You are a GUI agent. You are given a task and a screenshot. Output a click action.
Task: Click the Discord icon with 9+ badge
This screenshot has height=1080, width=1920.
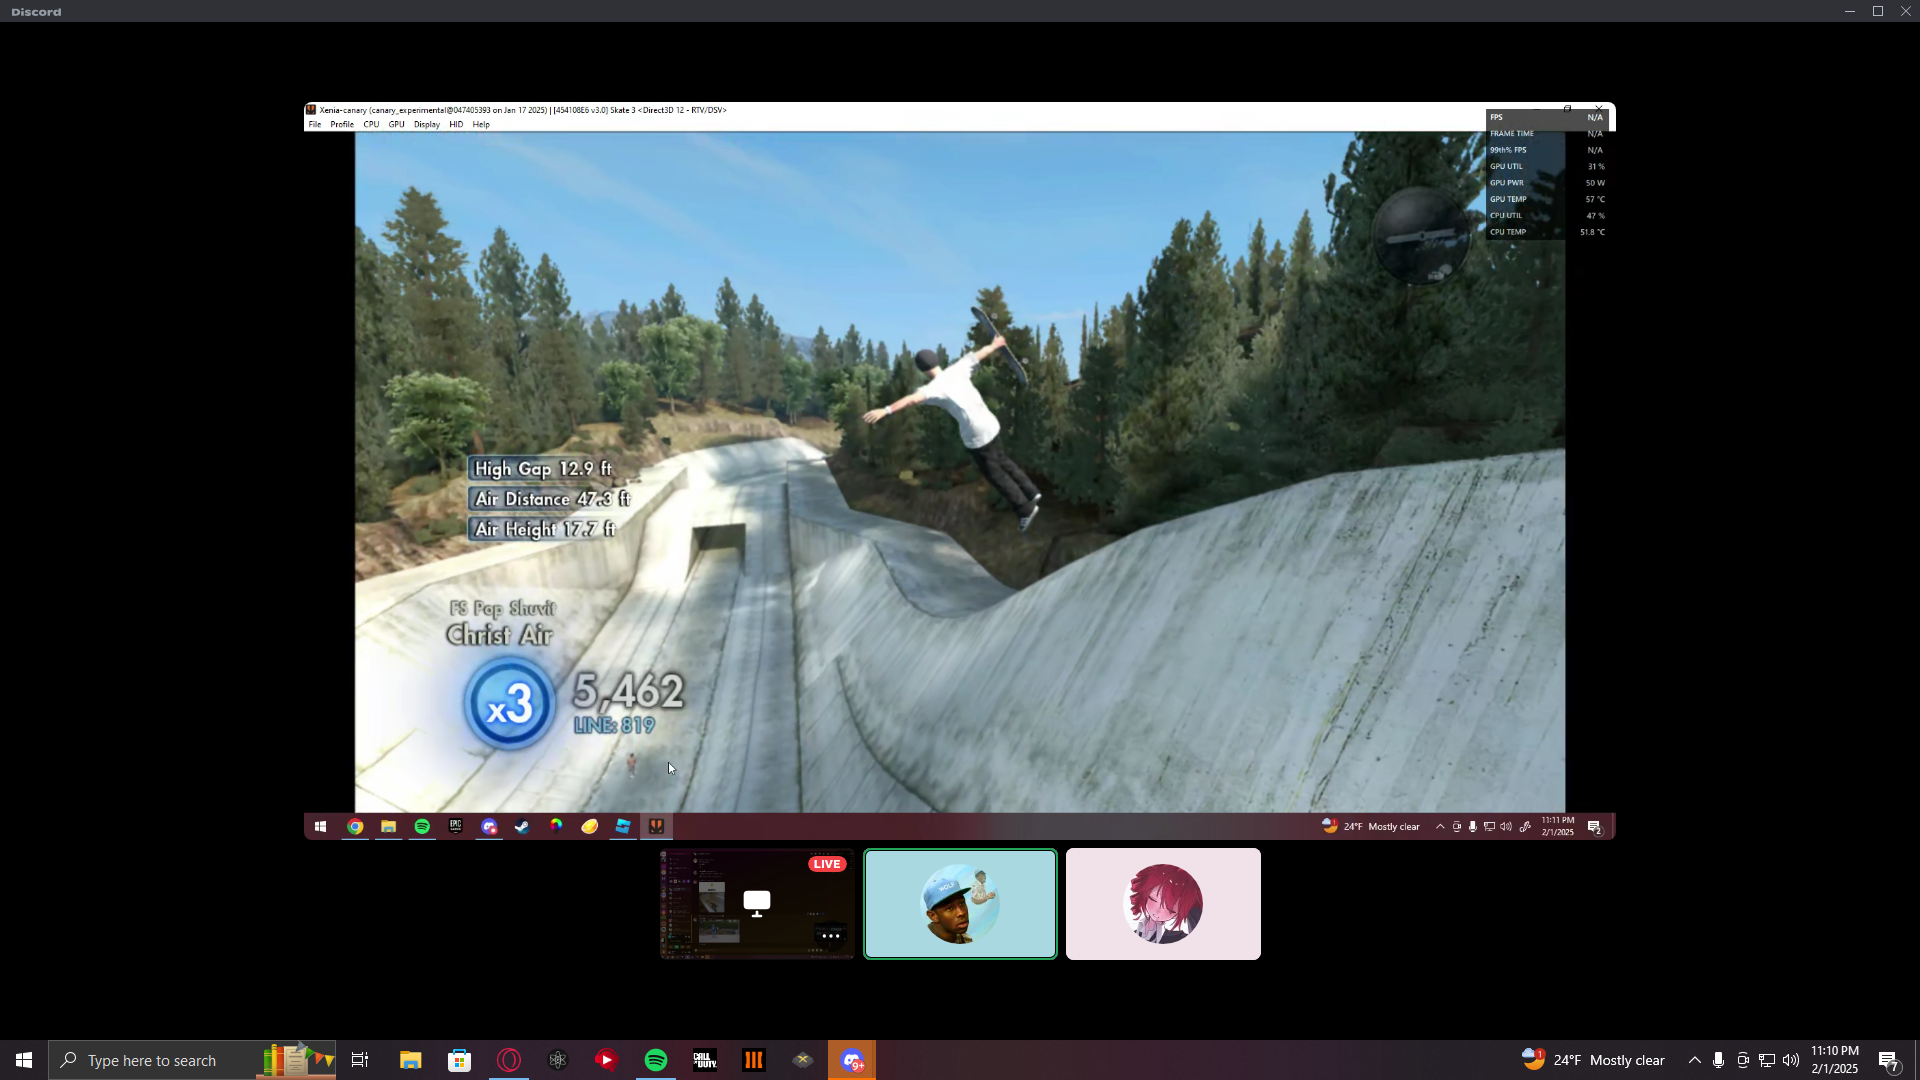[852, 1060]
